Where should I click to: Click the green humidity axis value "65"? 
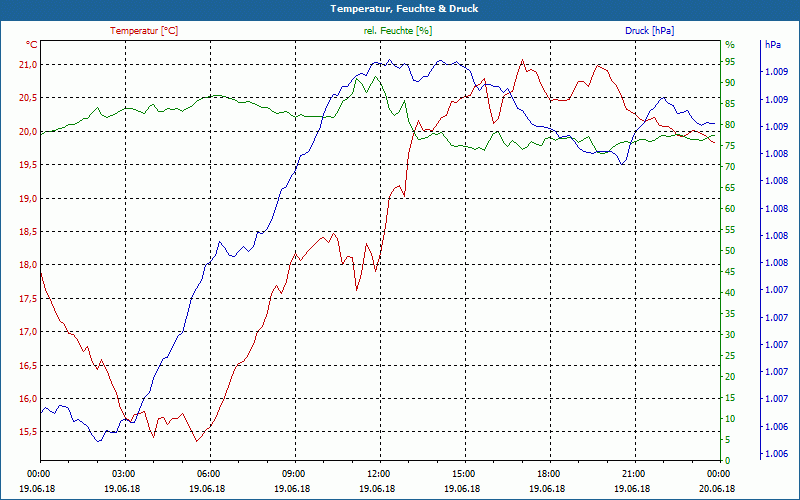pyautogui.click(x=730, y=188)
